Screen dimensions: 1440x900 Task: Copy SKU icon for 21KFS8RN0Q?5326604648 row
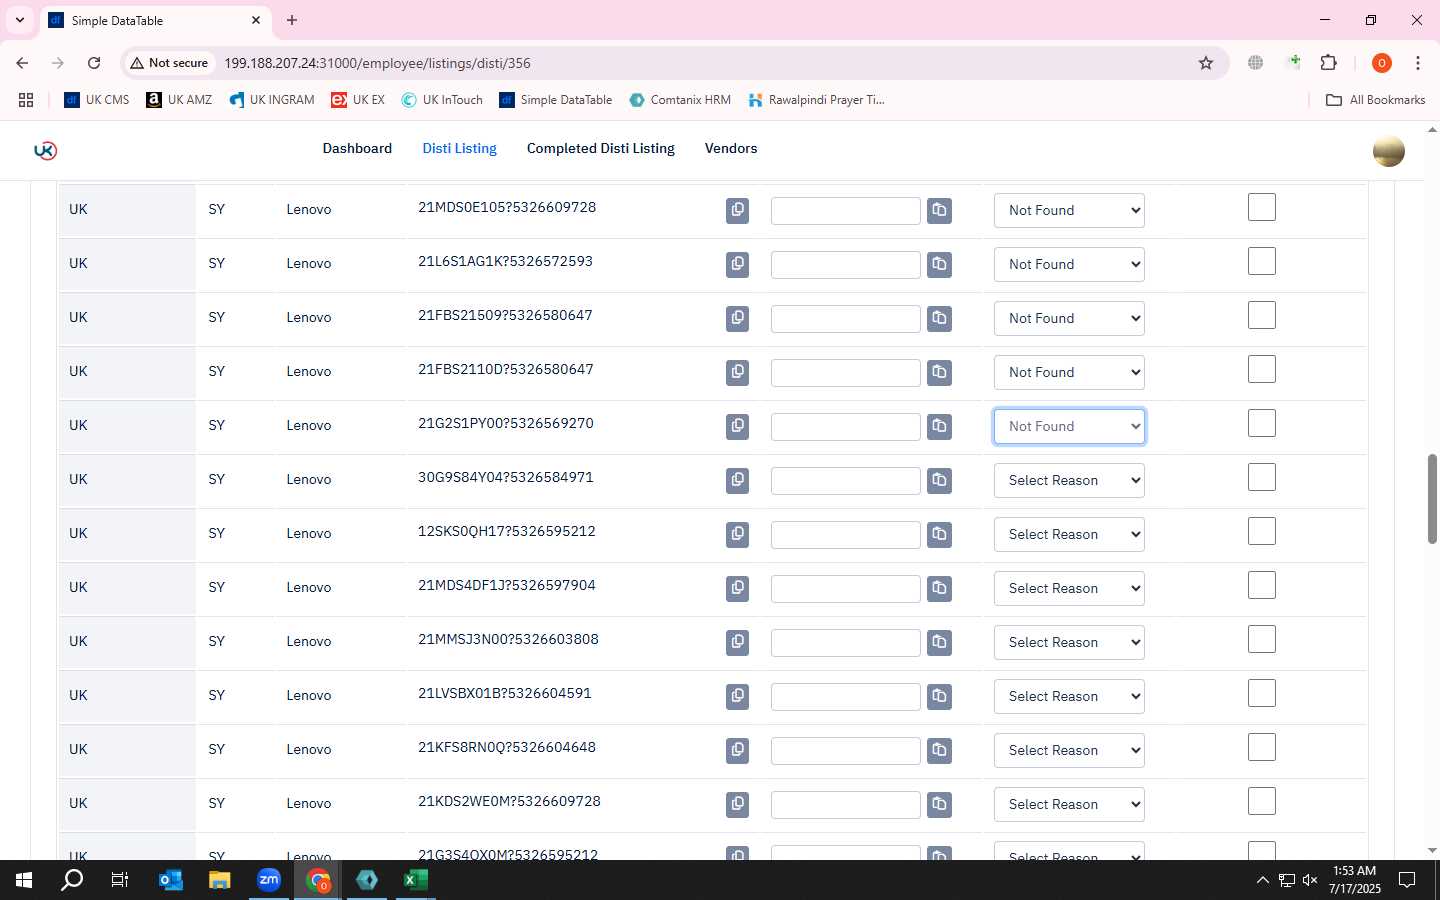pyautogui.click(x=737, y=750)
